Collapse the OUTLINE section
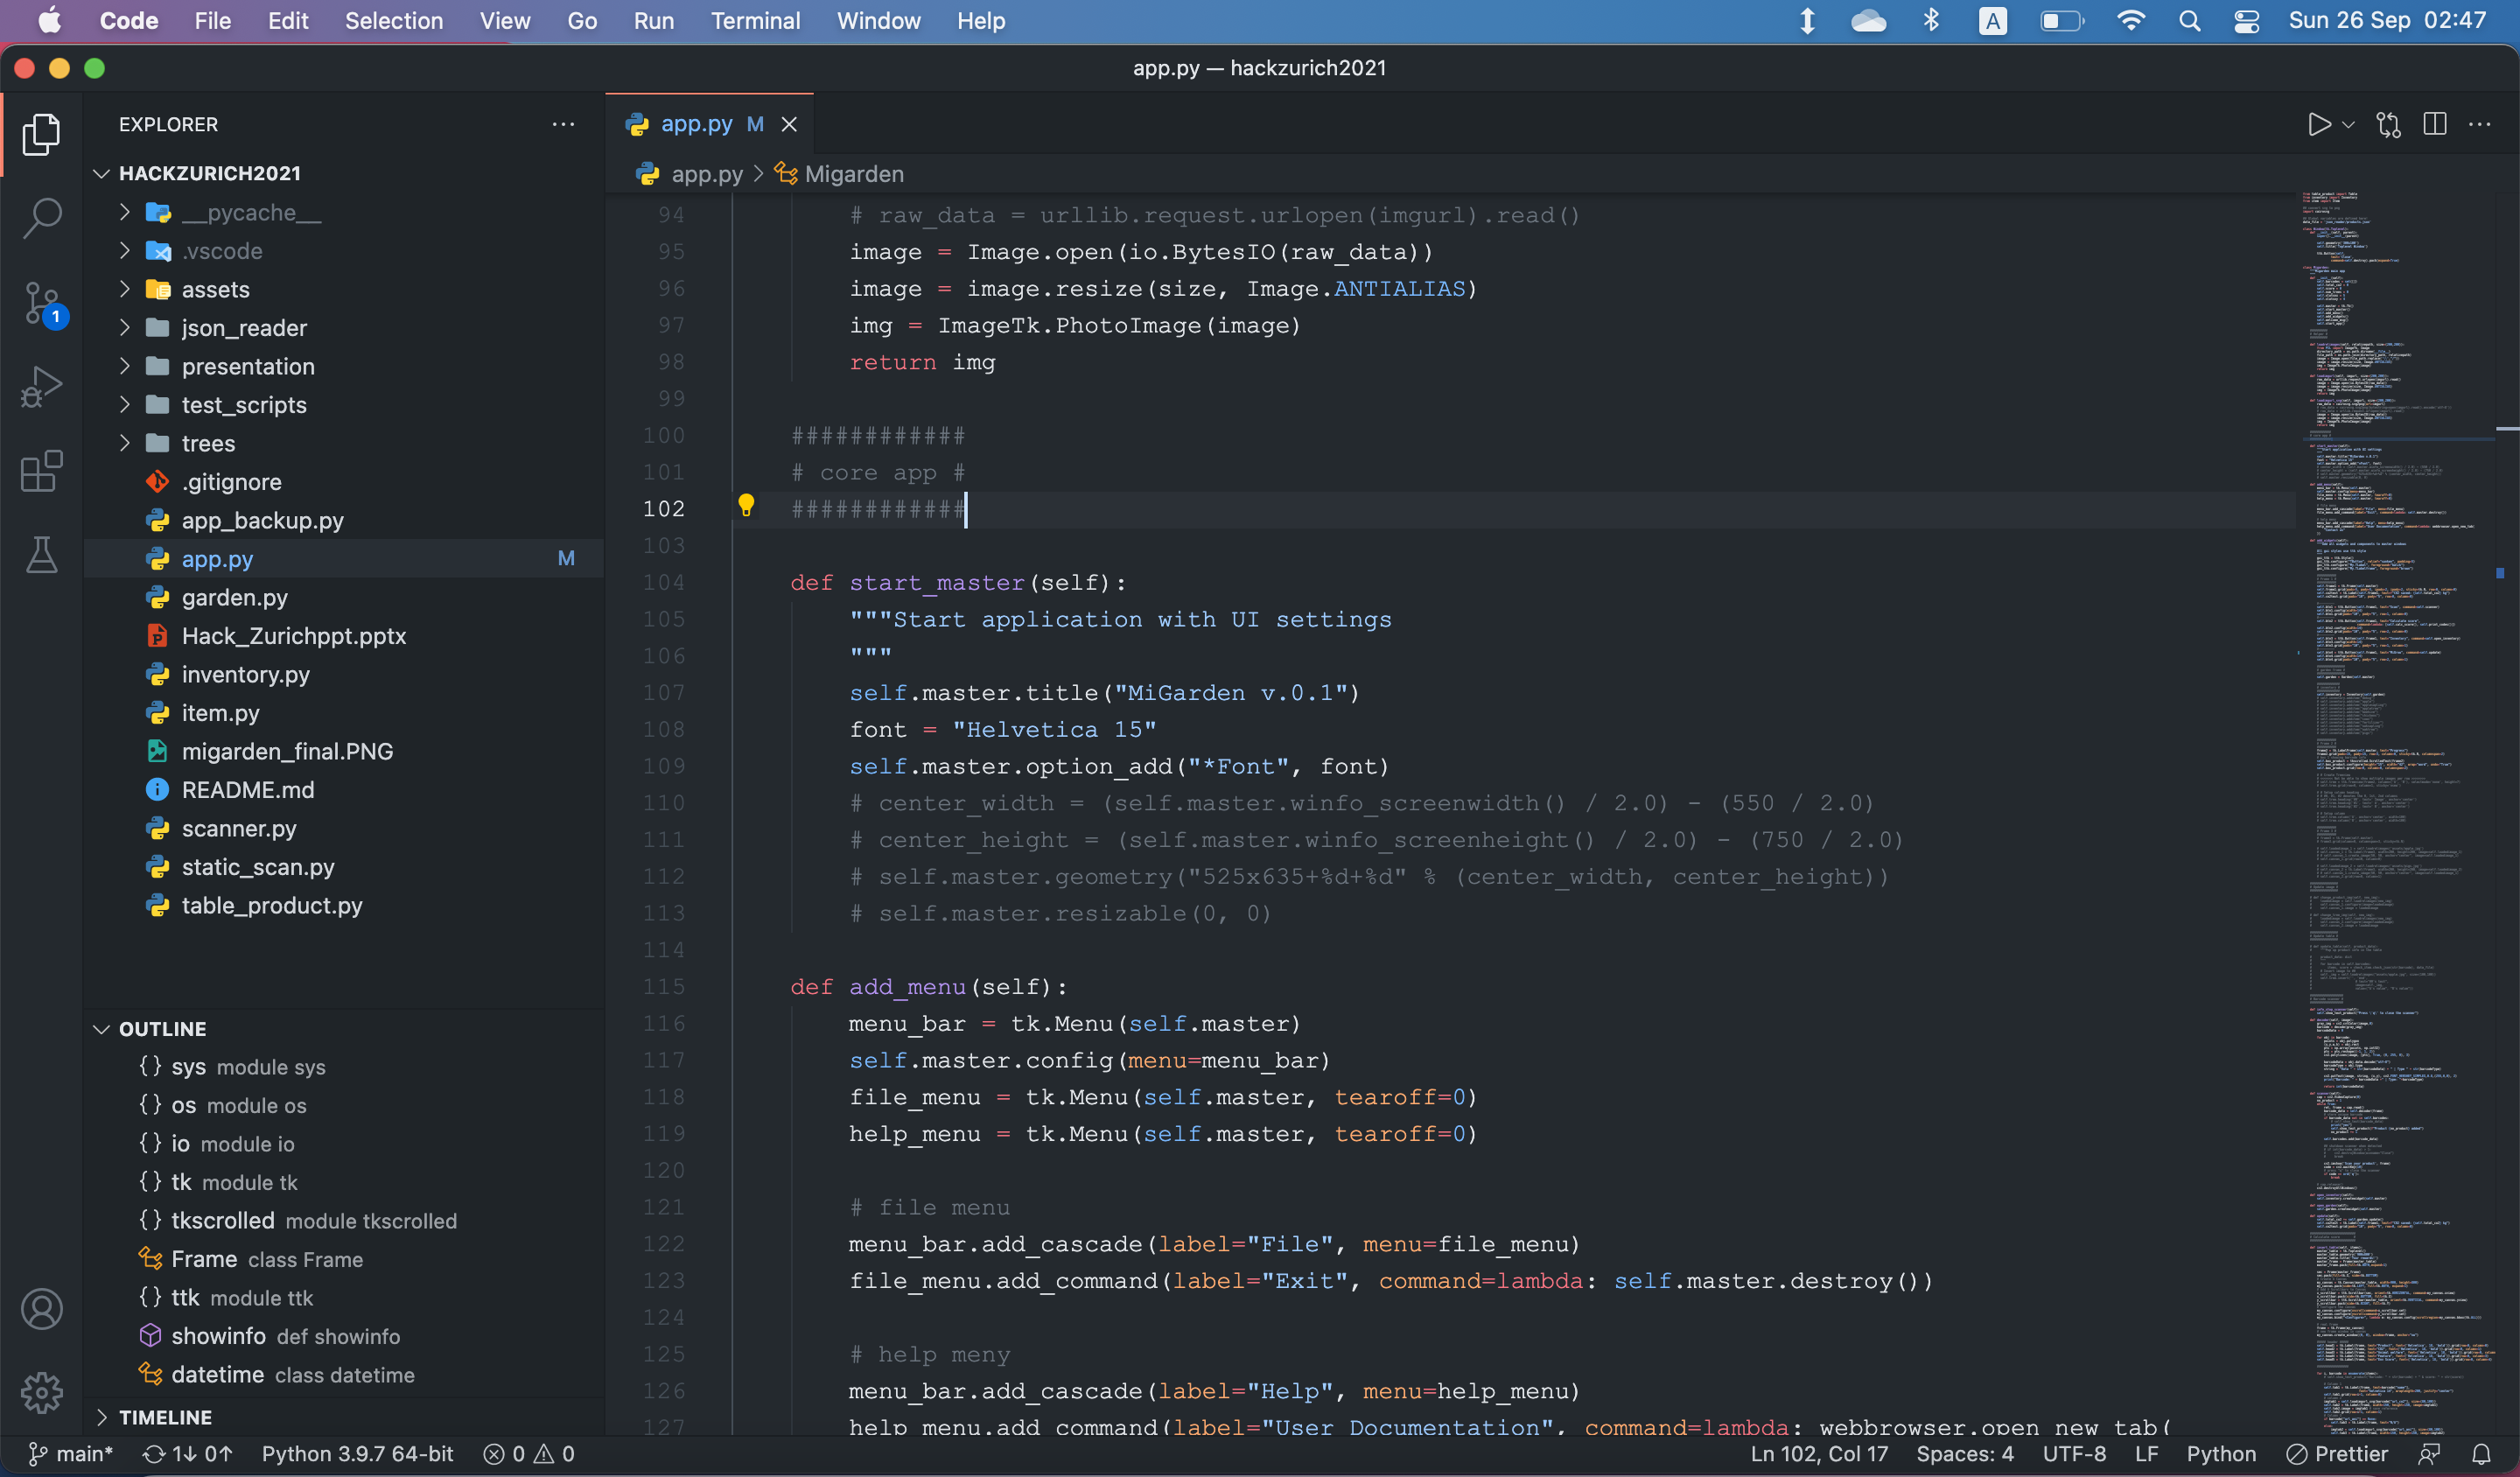 (163, 1029)
